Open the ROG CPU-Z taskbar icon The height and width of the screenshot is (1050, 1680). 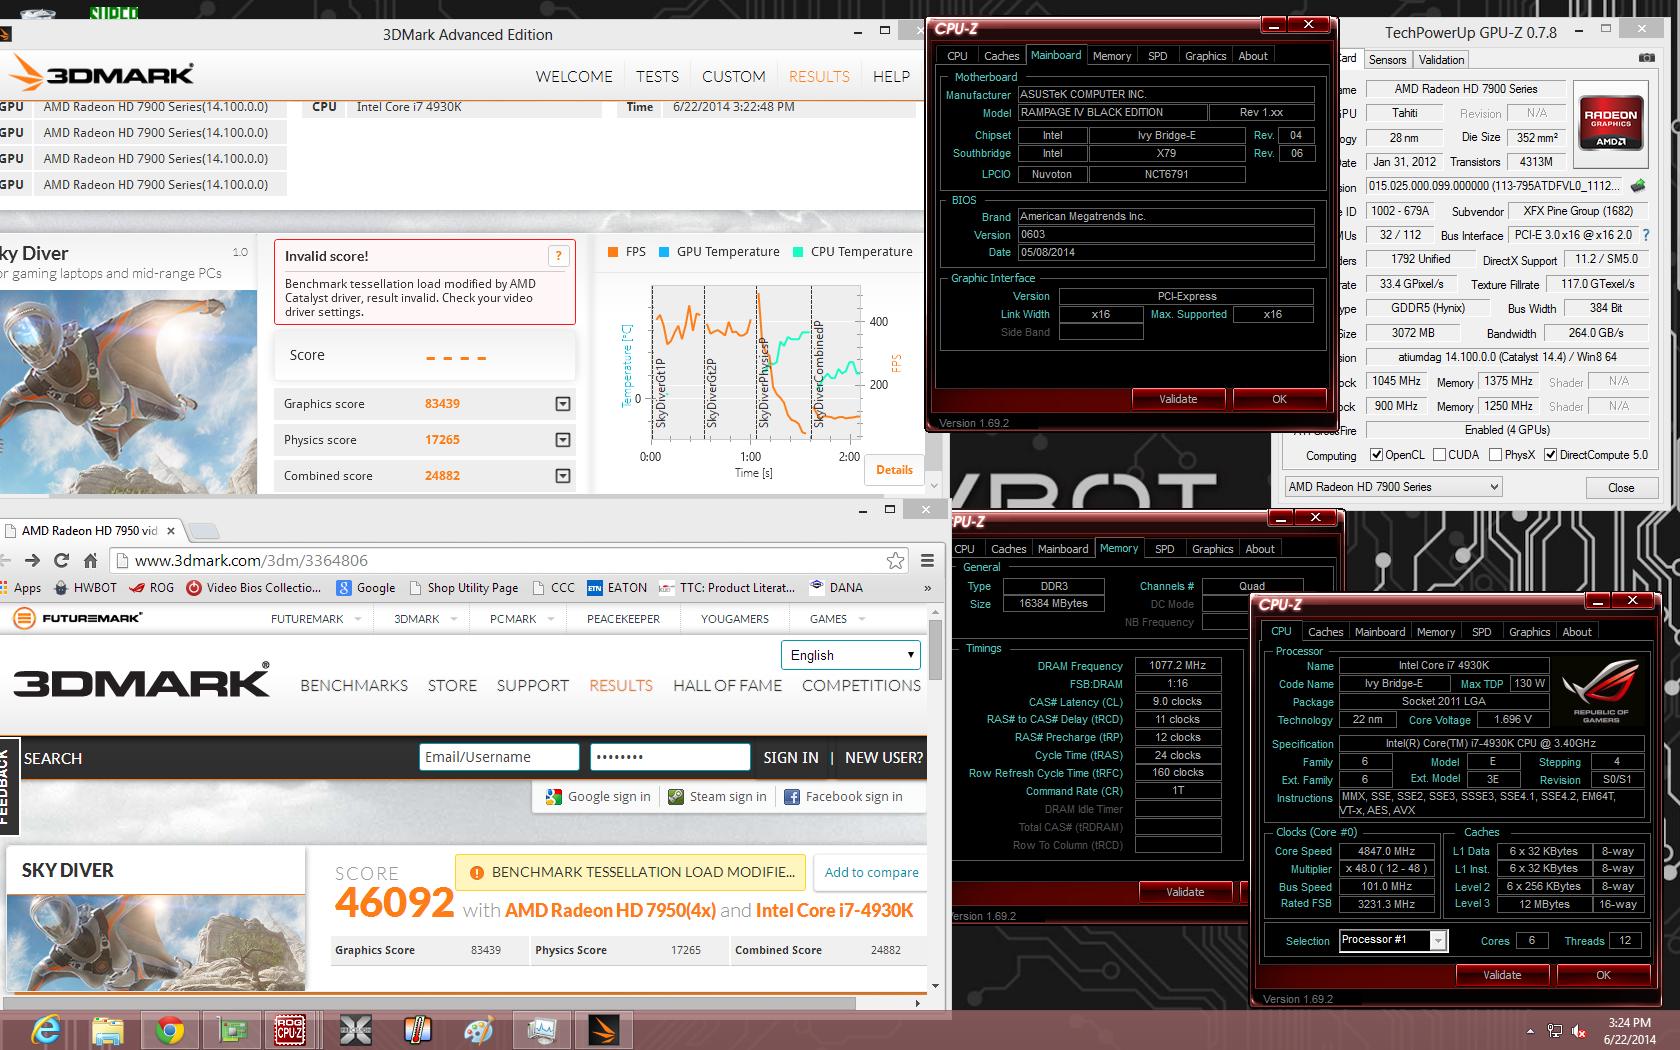(290, 1029)
